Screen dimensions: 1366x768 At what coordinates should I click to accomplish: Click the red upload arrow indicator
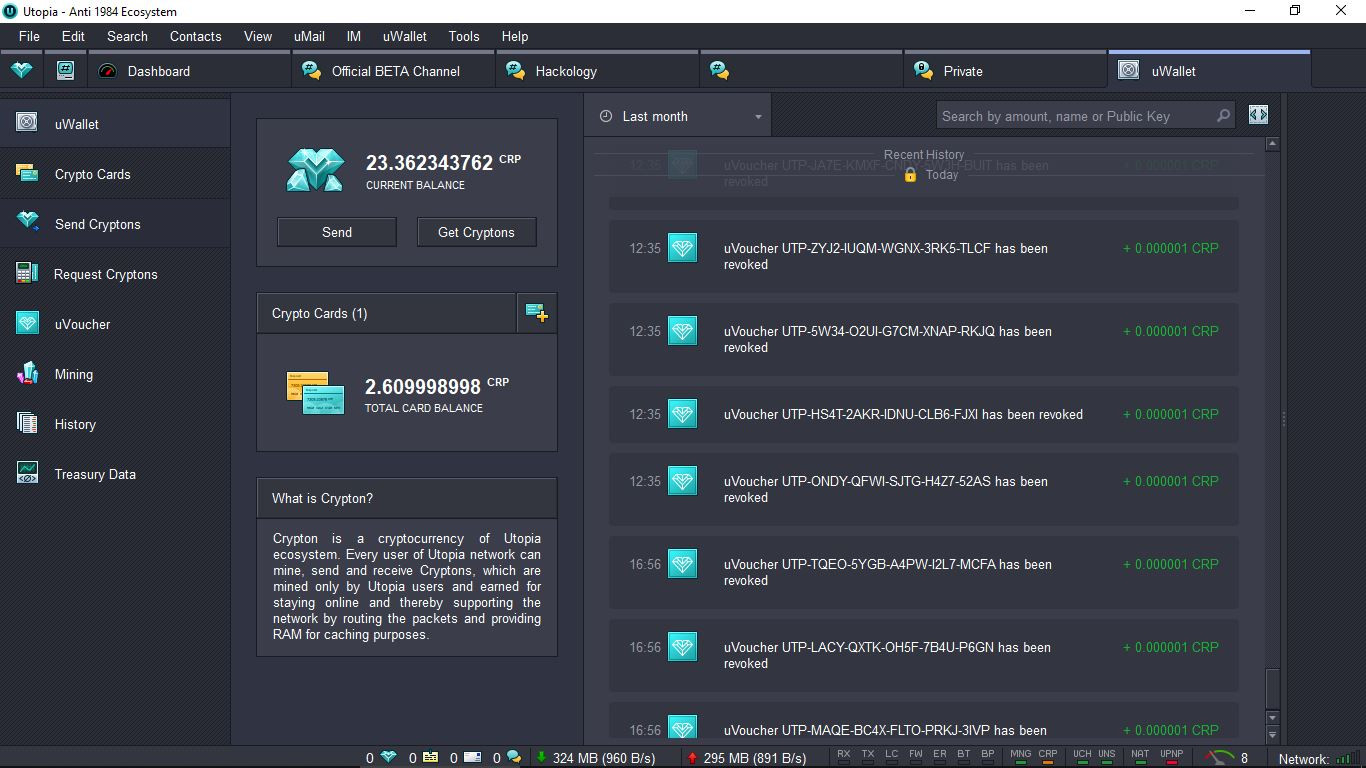click(692, 757)
